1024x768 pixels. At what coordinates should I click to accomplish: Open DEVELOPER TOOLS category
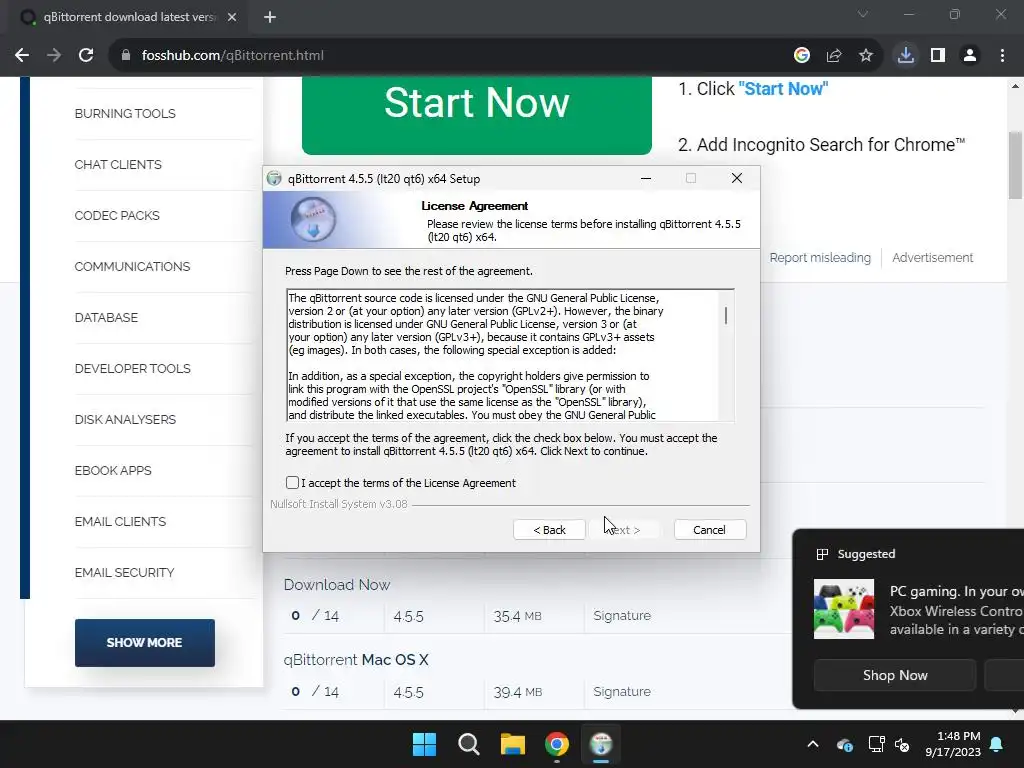tap(133, 368)
